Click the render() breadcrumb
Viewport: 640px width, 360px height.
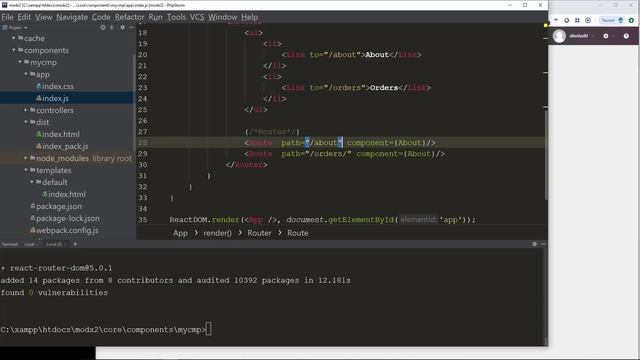(217, 233)
